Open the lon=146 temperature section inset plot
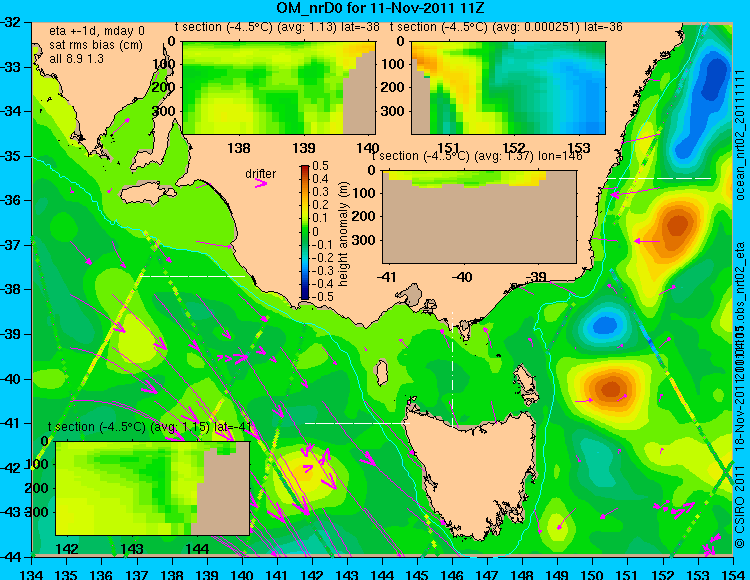Image resolution: width=750 pixels, height=580 pixels. point(479,217)
